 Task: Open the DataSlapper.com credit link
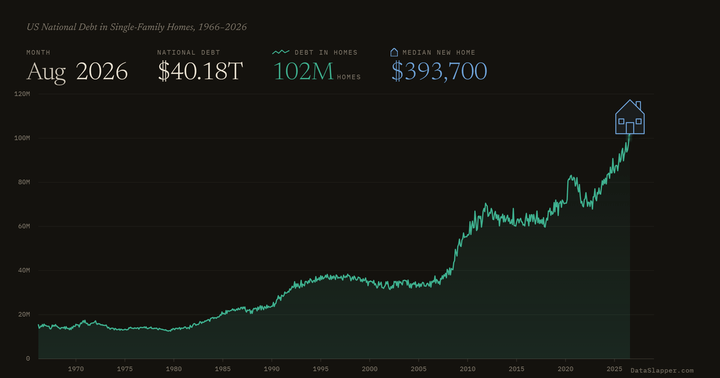(x=662, y=370)
